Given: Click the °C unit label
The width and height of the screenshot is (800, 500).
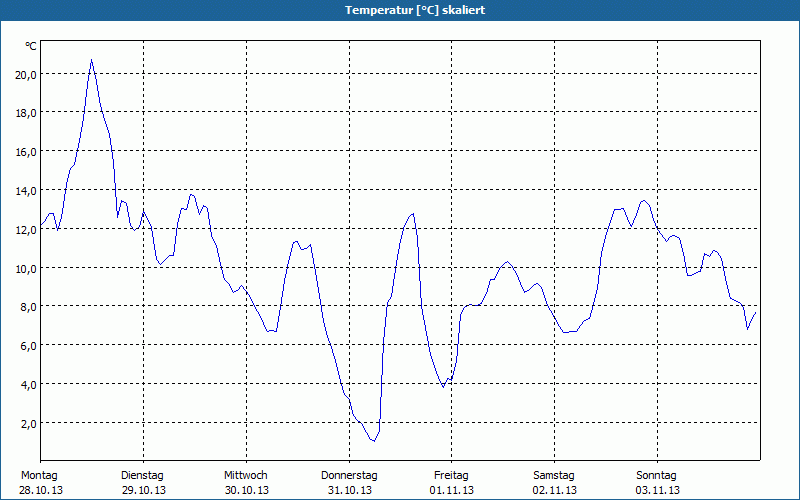Looking at the screenshot, I should (x=31, y=46).
